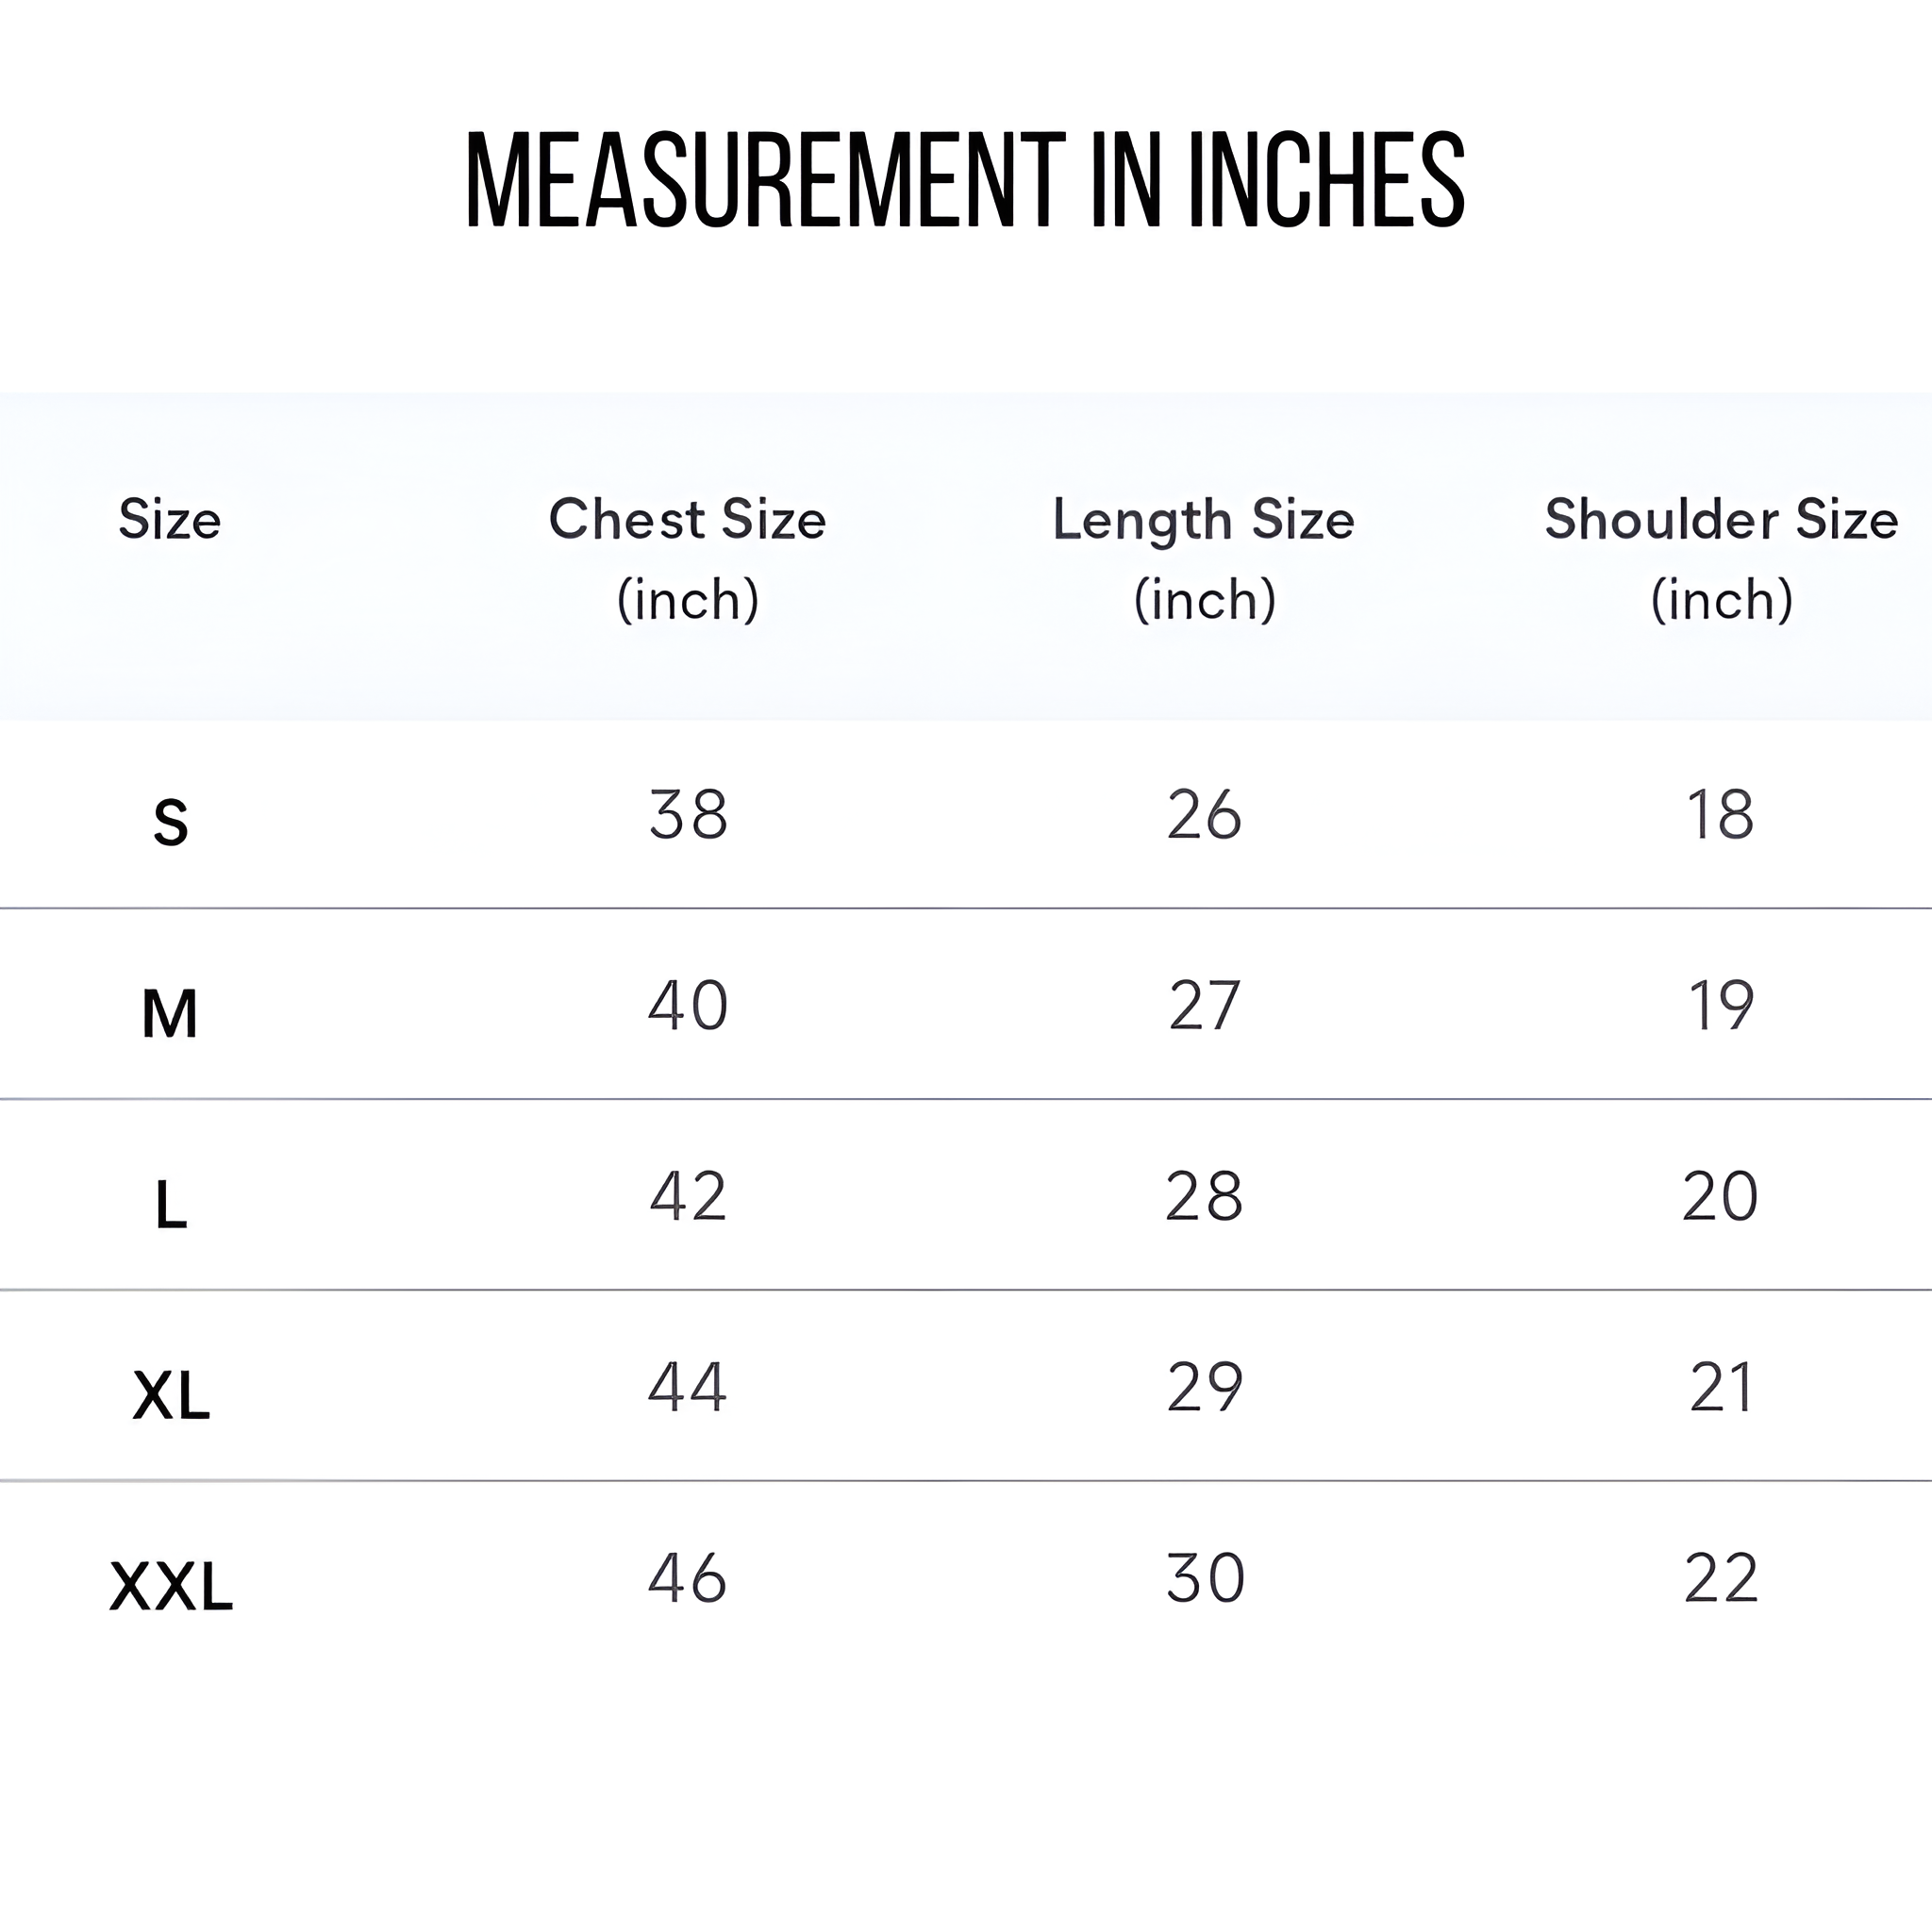
Task: Click shoulder value 20 in L row
Action: [x=1720, y=1196]
